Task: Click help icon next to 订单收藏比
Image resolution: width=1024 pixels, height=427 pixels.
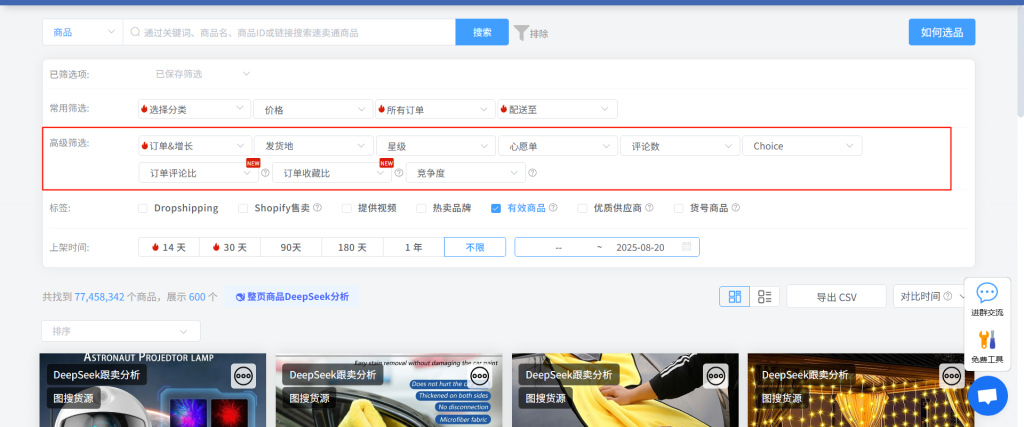Action: click(398, 173)
